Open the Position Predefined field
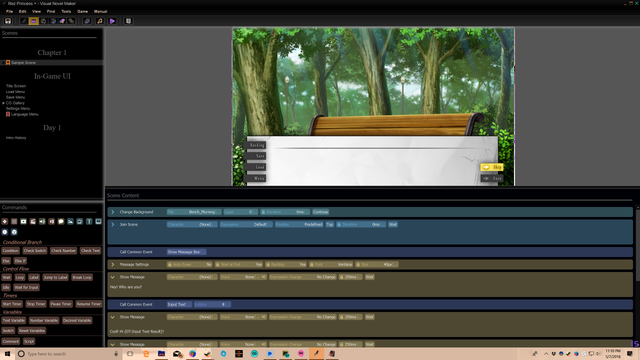 299,224
